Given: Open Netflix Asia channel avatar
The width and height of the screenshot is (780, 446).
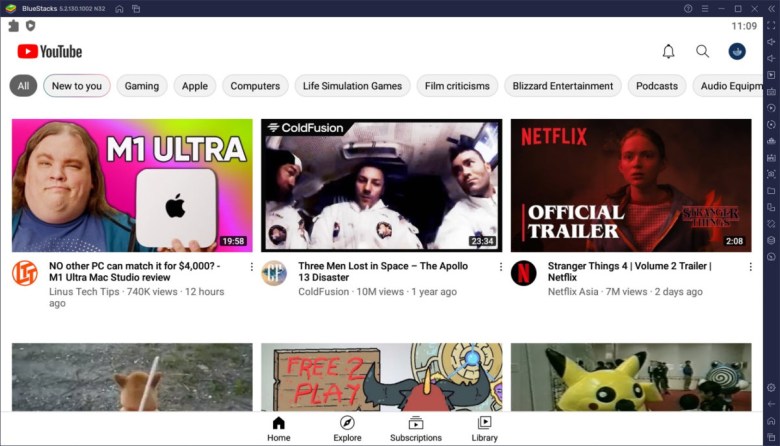Looking at the screenshot, I should (523, 273).
